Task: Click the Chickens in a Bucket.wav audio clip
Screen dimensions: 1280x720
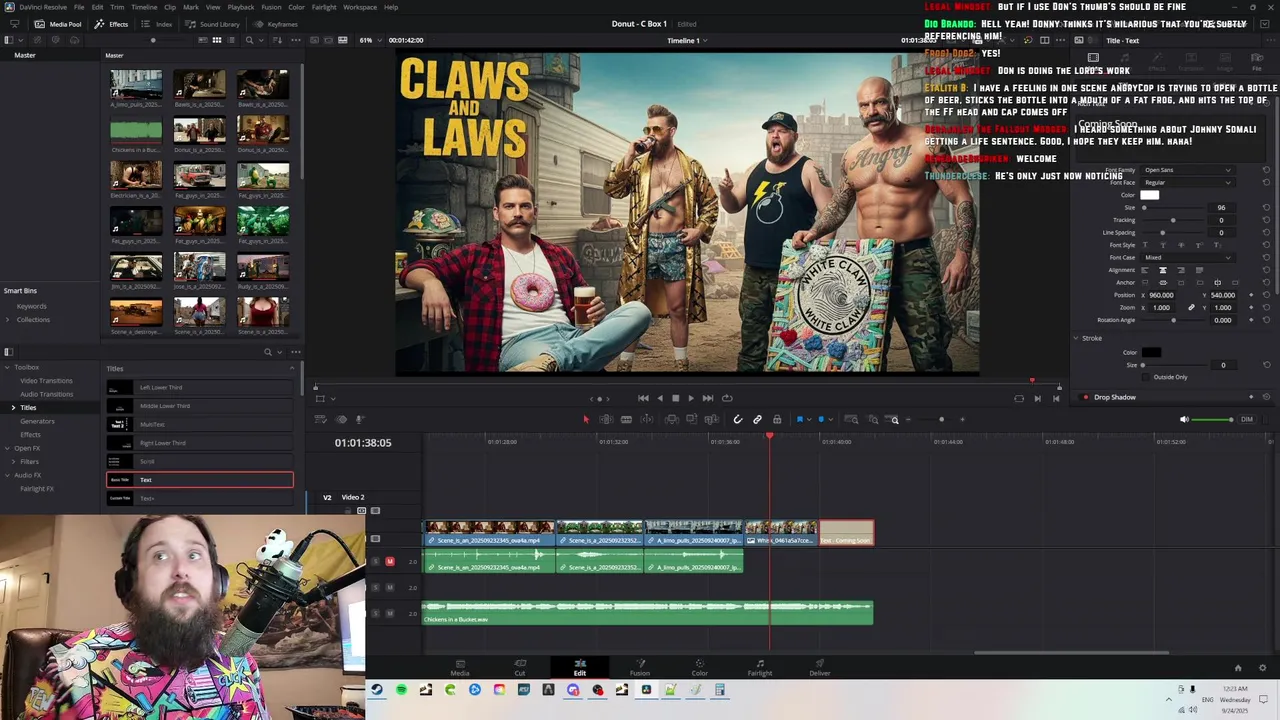Action: [647, 612]
